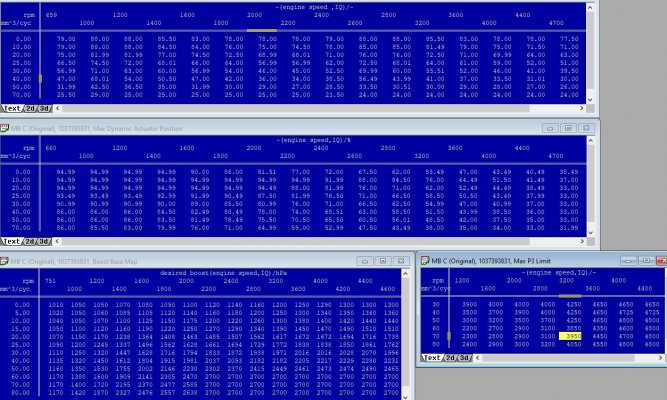Click the Max Dynamic Actuator Position window icon
667x400 pixels.
pyautogui.click(x=6, y=129)
